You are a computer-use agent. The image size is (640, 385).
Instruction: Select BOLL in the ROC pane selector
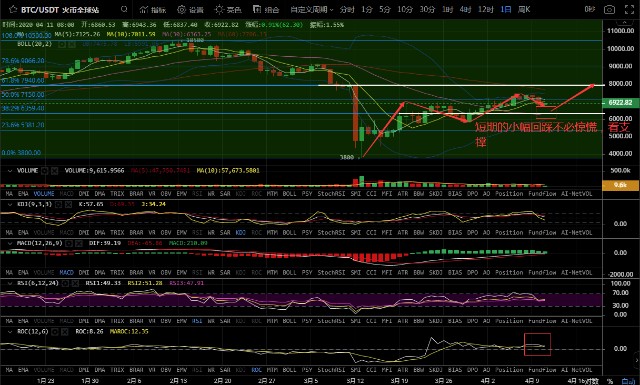289,370
